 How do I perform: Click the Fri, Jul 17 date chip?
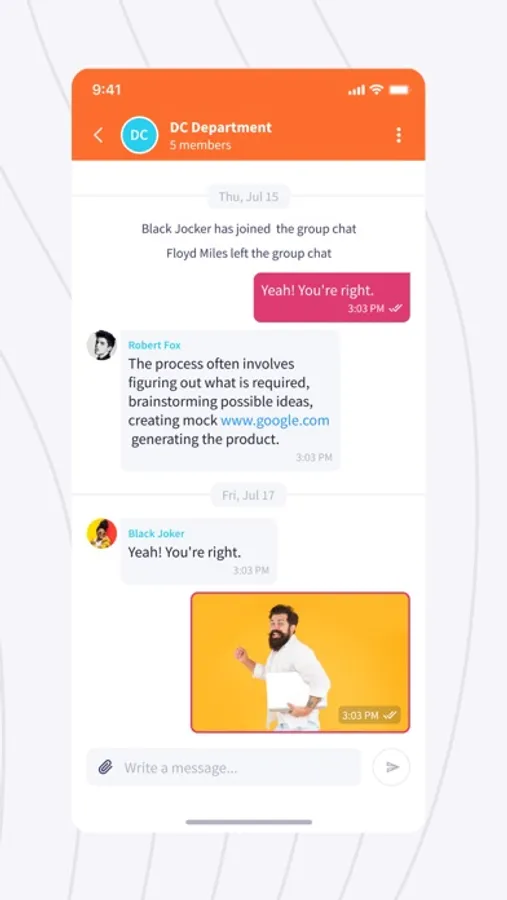pos(249,495)
